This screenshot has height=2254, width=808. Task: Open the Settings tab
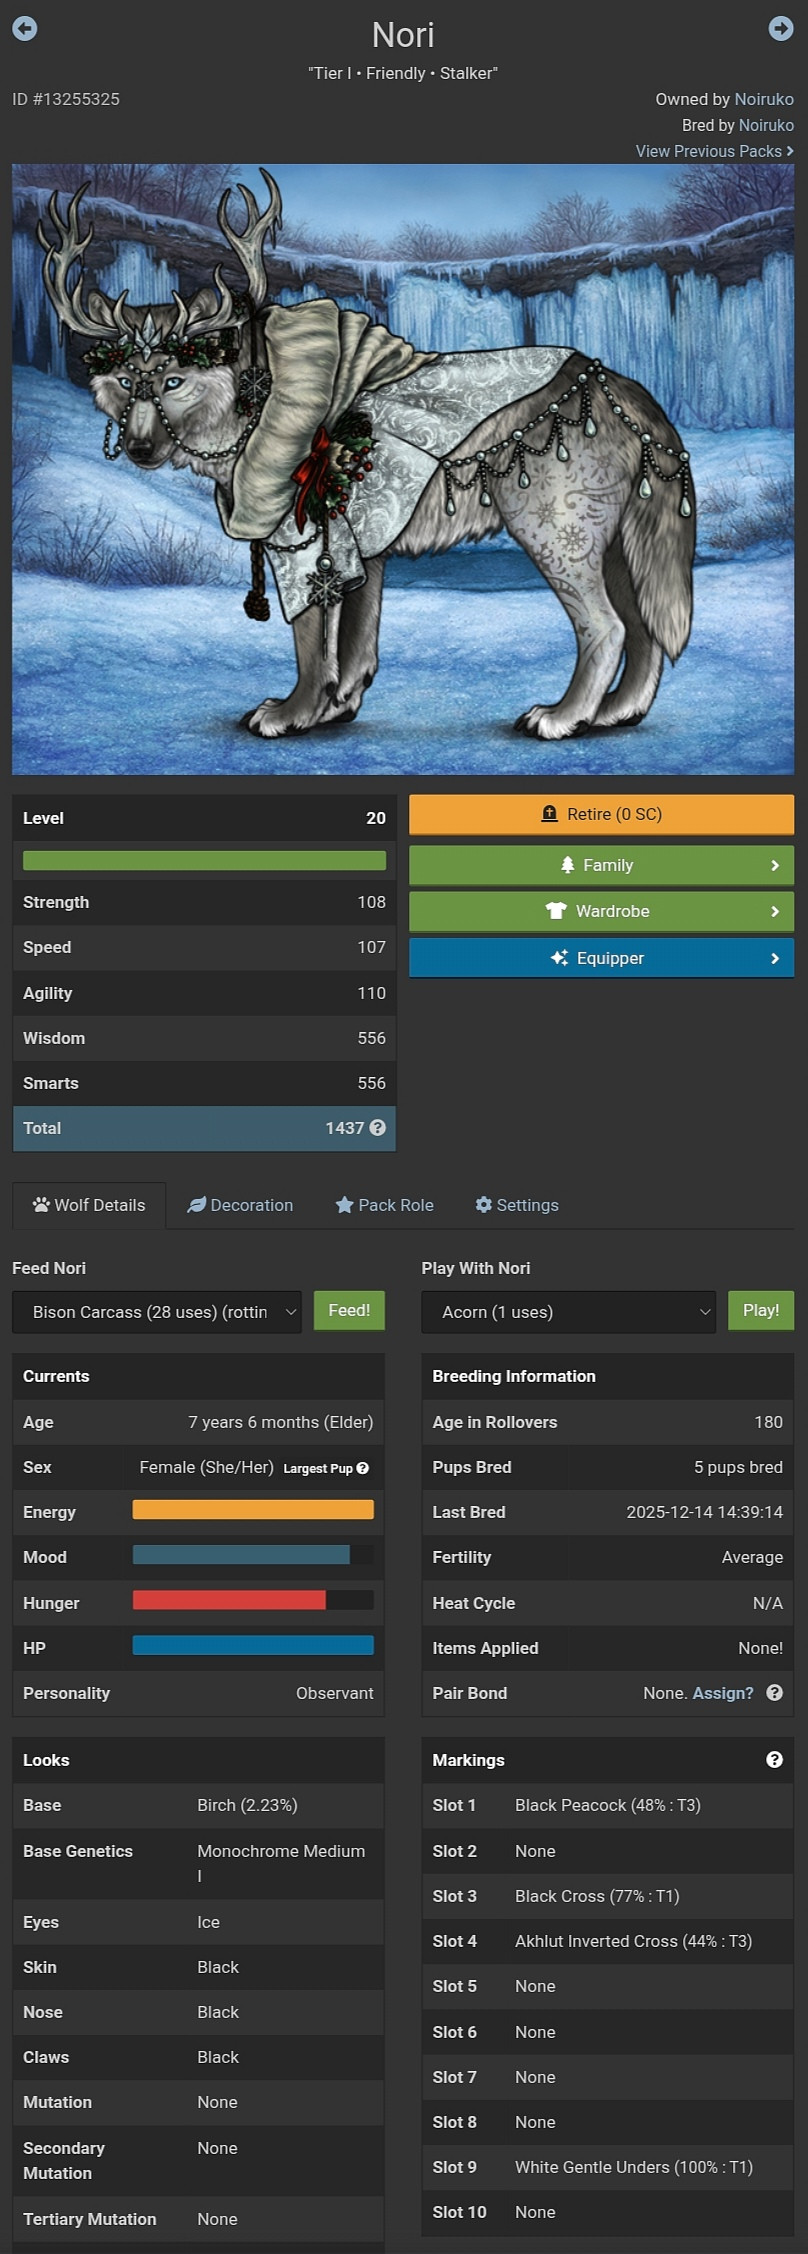click(x=517, y=1205)
